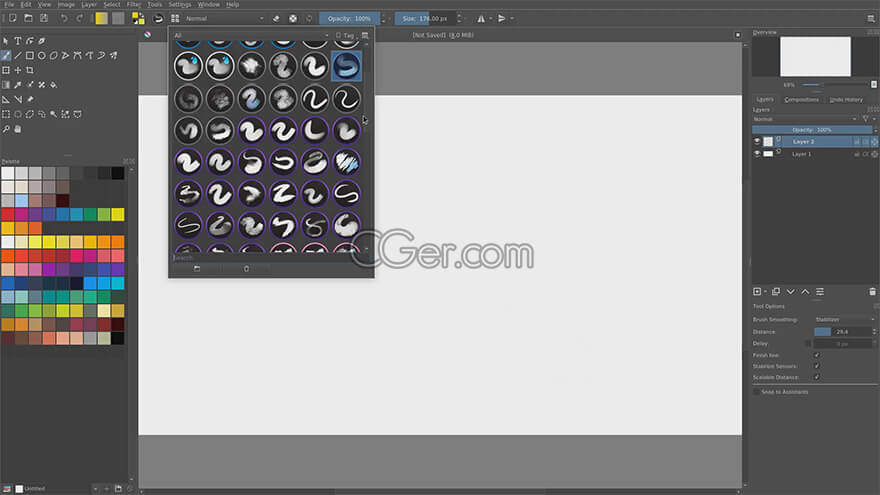Viewport: 880px width, 495px height.
Task: Select the Rectangular Selection tool
Action: tap(6, 114)
